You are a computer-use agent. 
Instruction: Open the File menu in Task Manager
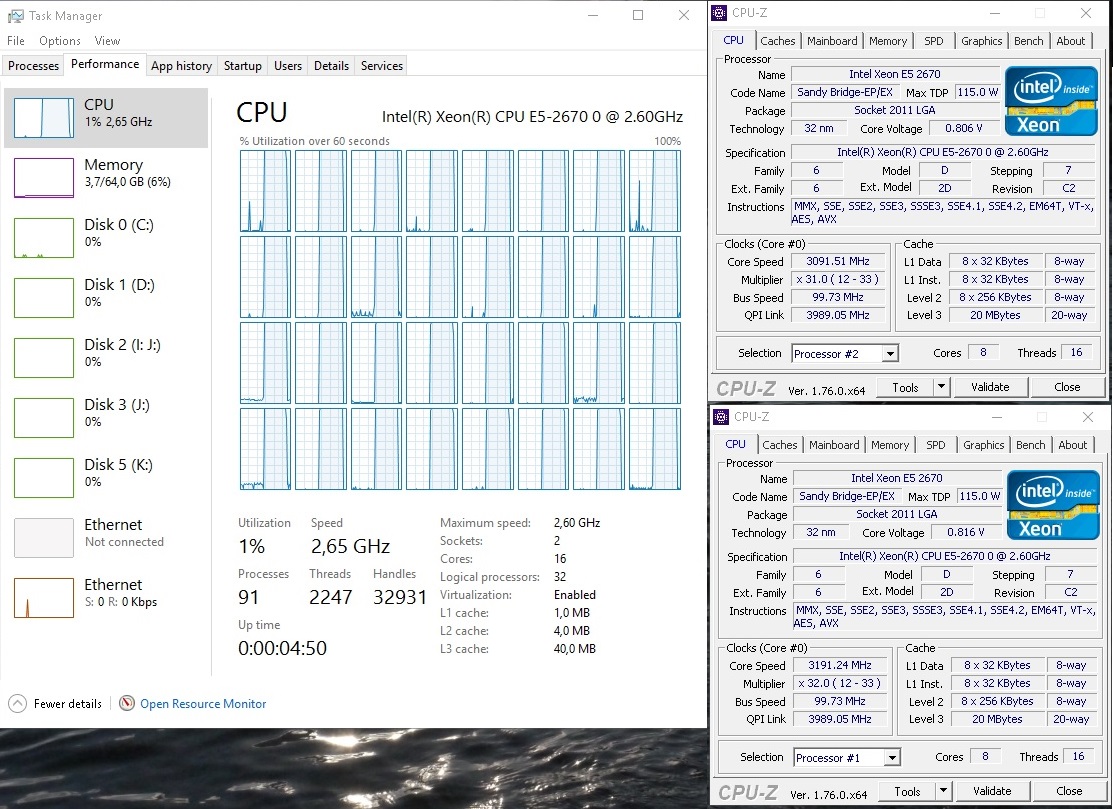16,40
